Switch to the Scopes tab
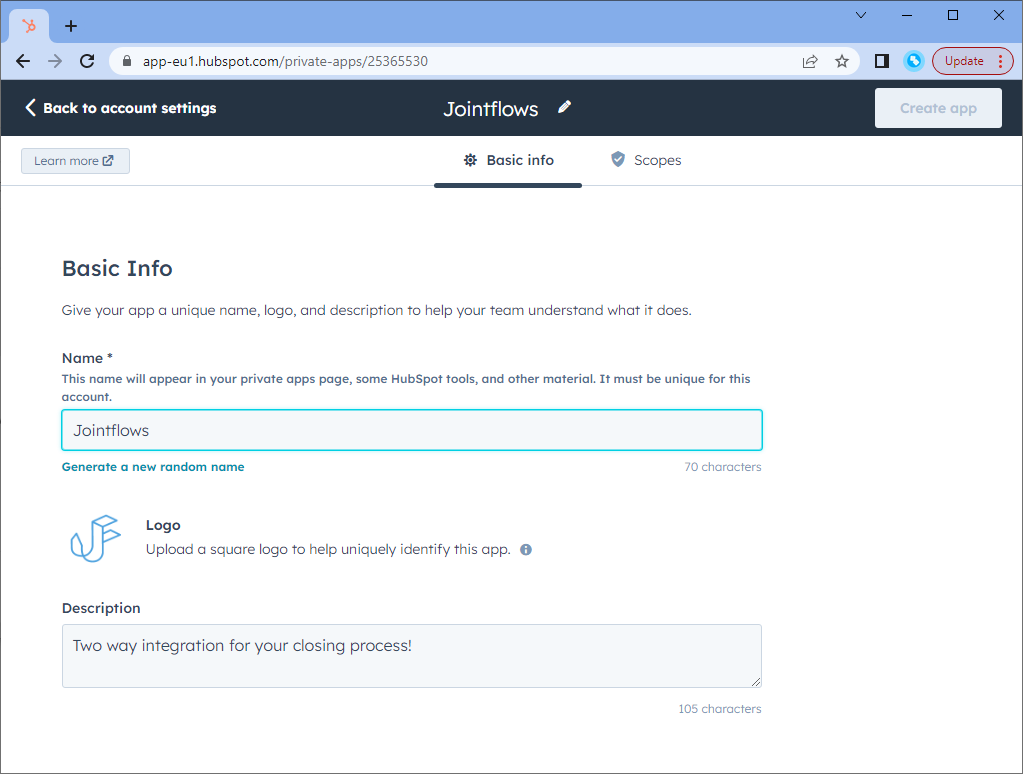 click(x=646, y=160)
